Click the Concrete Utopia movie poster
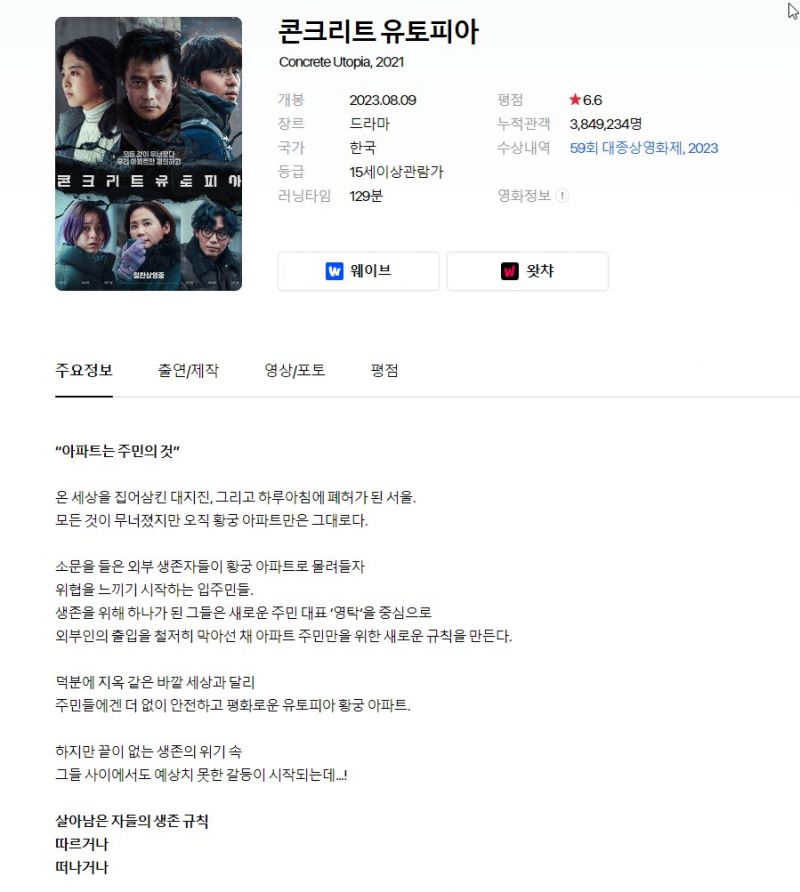Screen dimensions: 800x892 (149, 154)
